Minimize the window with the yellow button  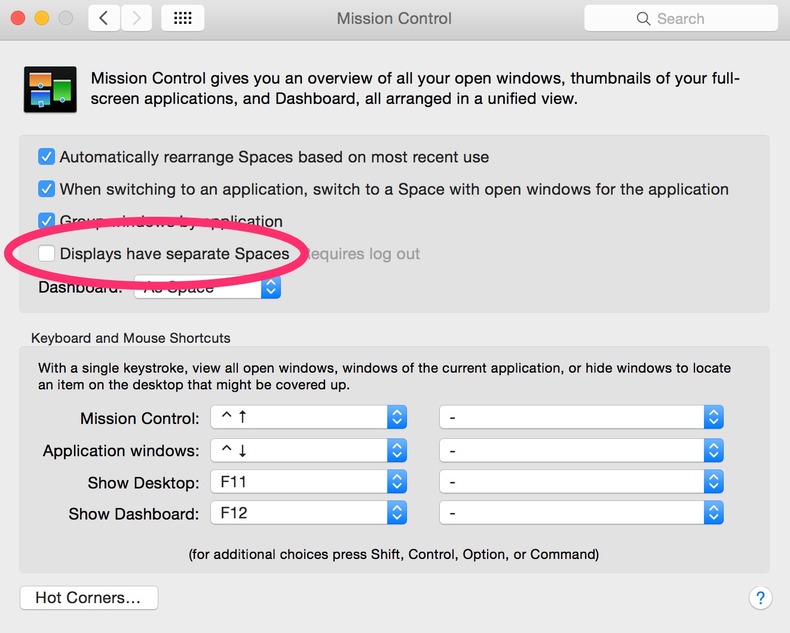(42, 19)
